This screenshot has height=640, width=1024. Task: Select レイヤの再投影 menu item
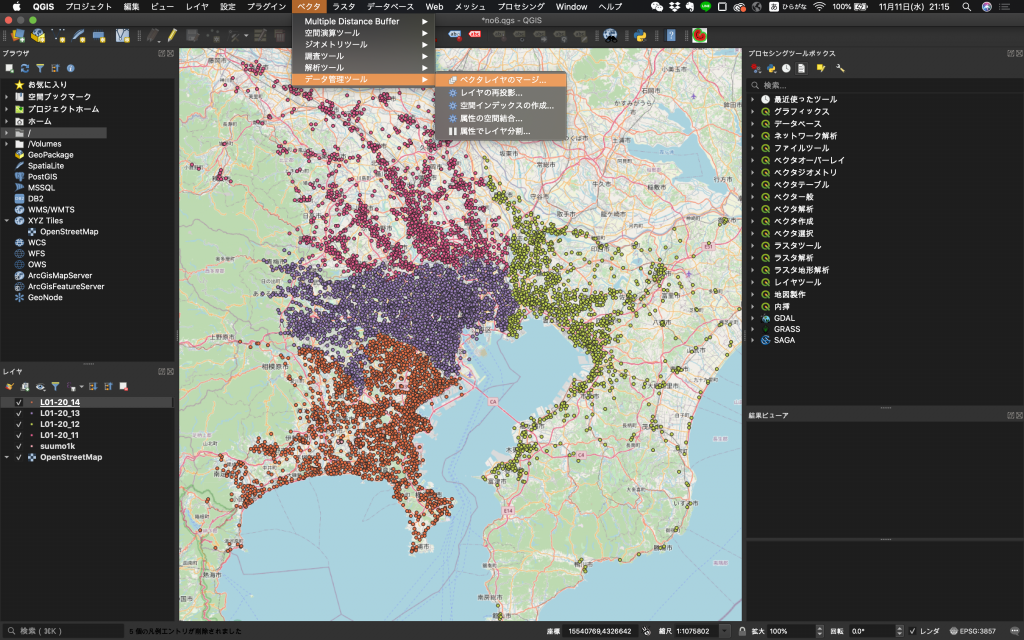[x=500, y=93]
